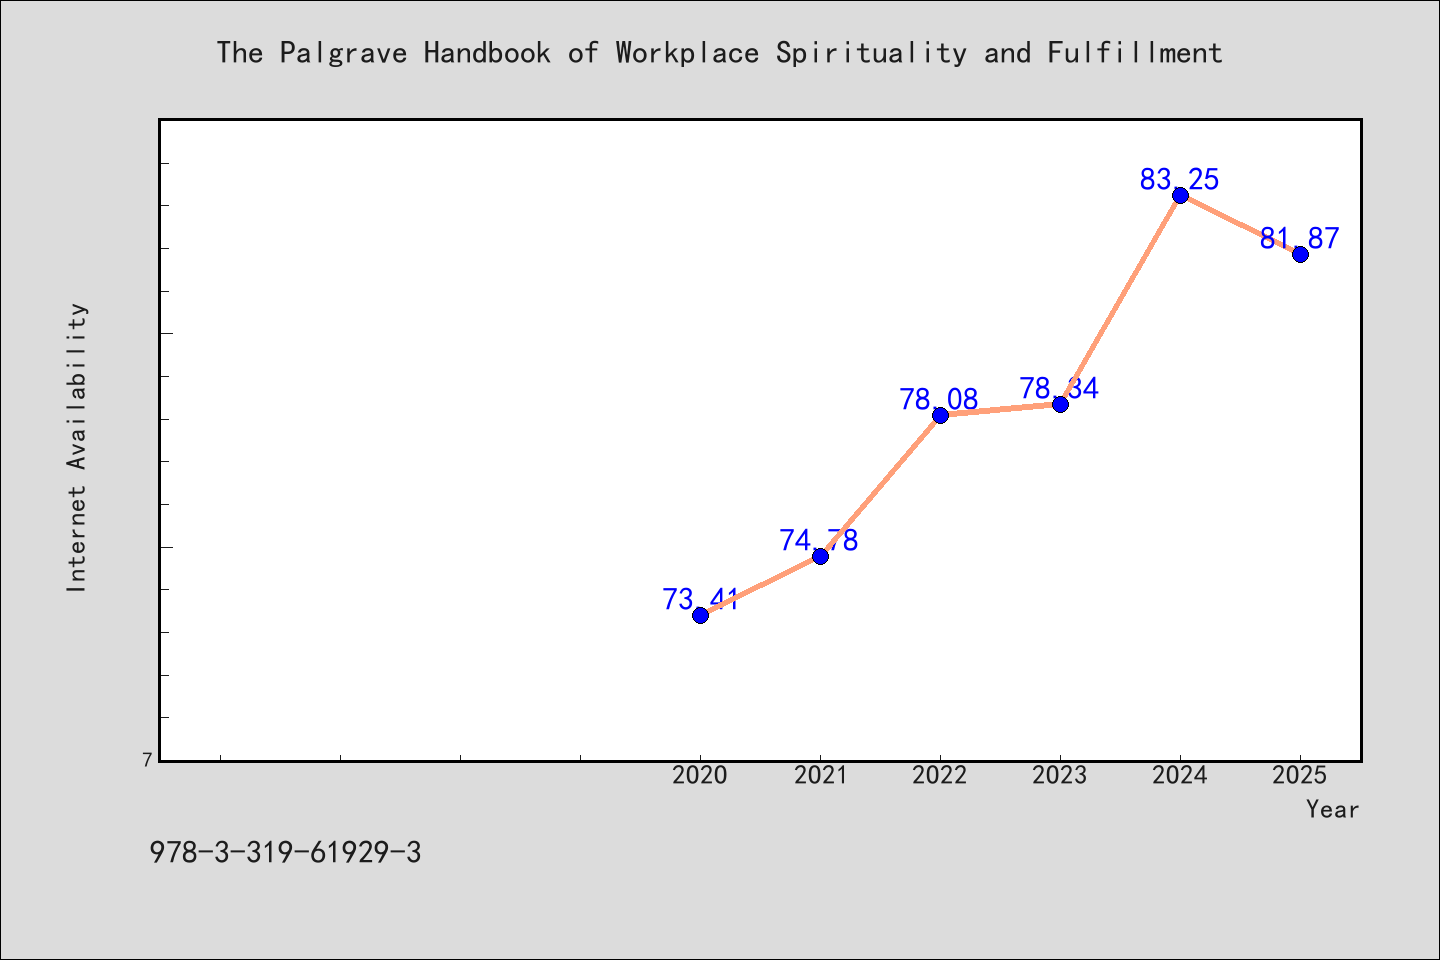Click the y-axis tick label 7
Viewport: 1440px width, 960px height.
pos(147,760)
